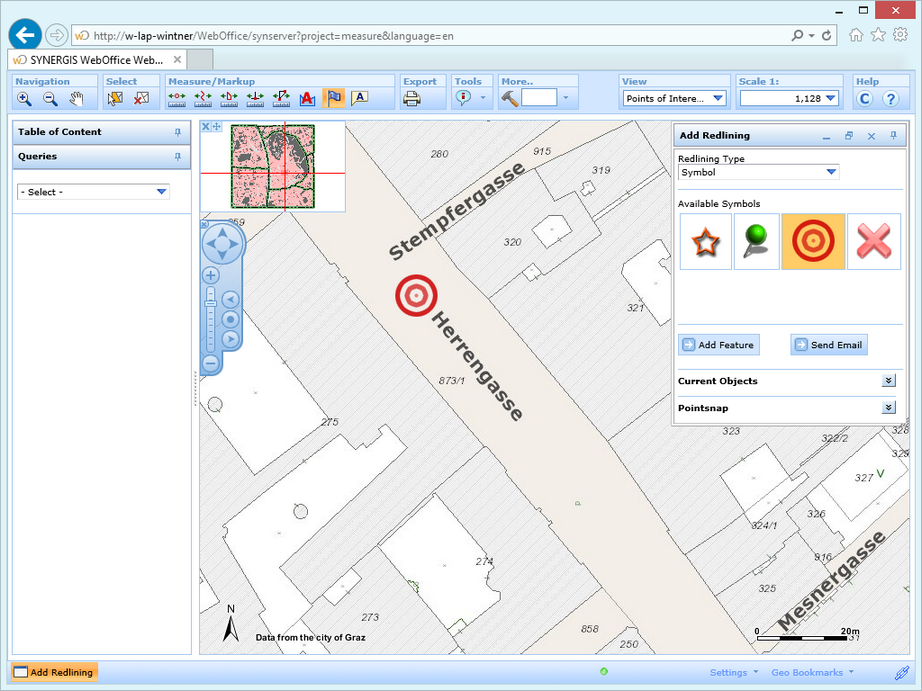The height and width of the screenshot is (691, 922).
Task: Open the Print export tool
Action: [x=413, y=99]
